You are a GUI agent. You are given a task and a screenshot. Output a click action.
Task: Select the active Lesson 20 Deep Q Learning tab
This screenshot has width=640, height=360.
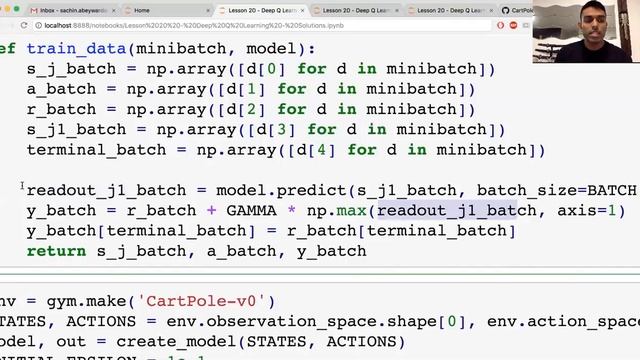pyautogui.click(x=262, y=10)
